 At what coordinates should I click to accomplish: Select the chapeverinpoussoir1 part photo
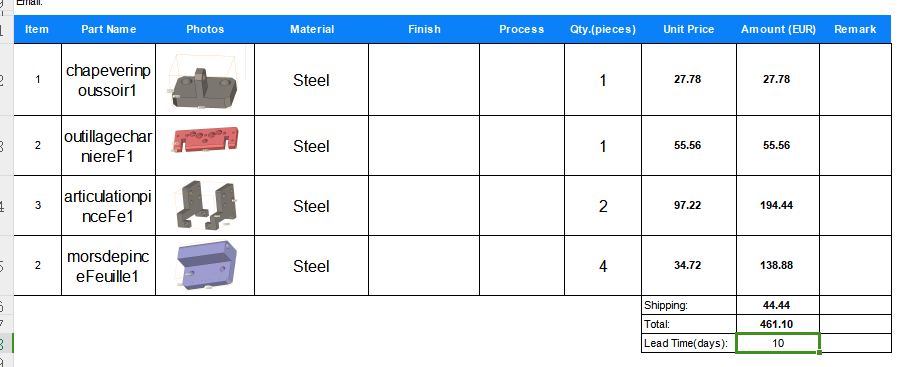(205, 79)
